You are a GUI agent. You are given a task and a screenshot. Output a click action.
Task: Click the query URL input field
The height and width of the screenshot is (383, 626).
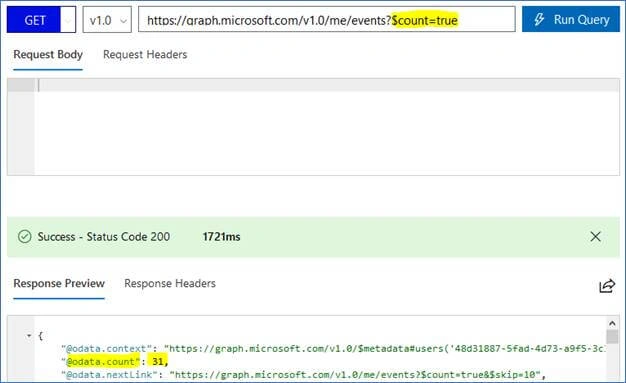pyautogui.click(x=327, y=20)
